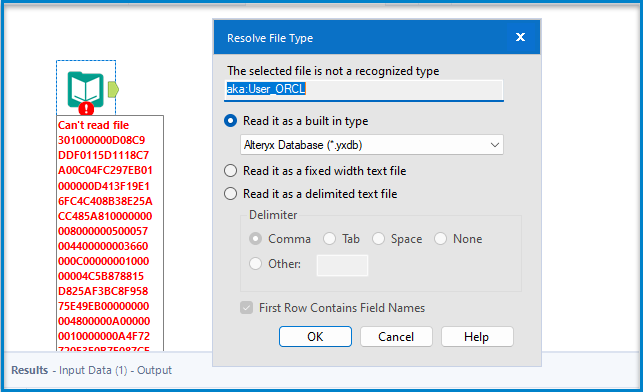Click the Other delimiter text box
The width and height of the screenshot is (643, 392).
point(342,265)
